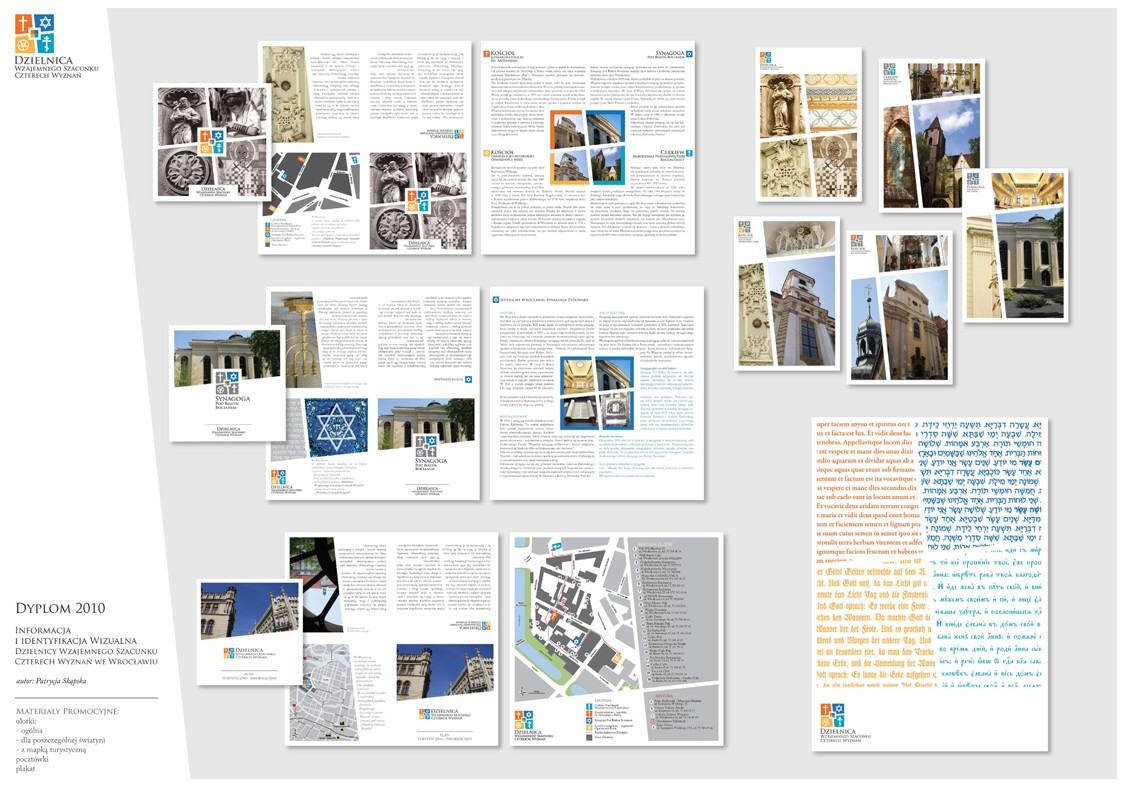Click the yellow-framed church tower photo
This screenshot has width=1124, height=787.
pyautogui.click(x=571, y=166)
